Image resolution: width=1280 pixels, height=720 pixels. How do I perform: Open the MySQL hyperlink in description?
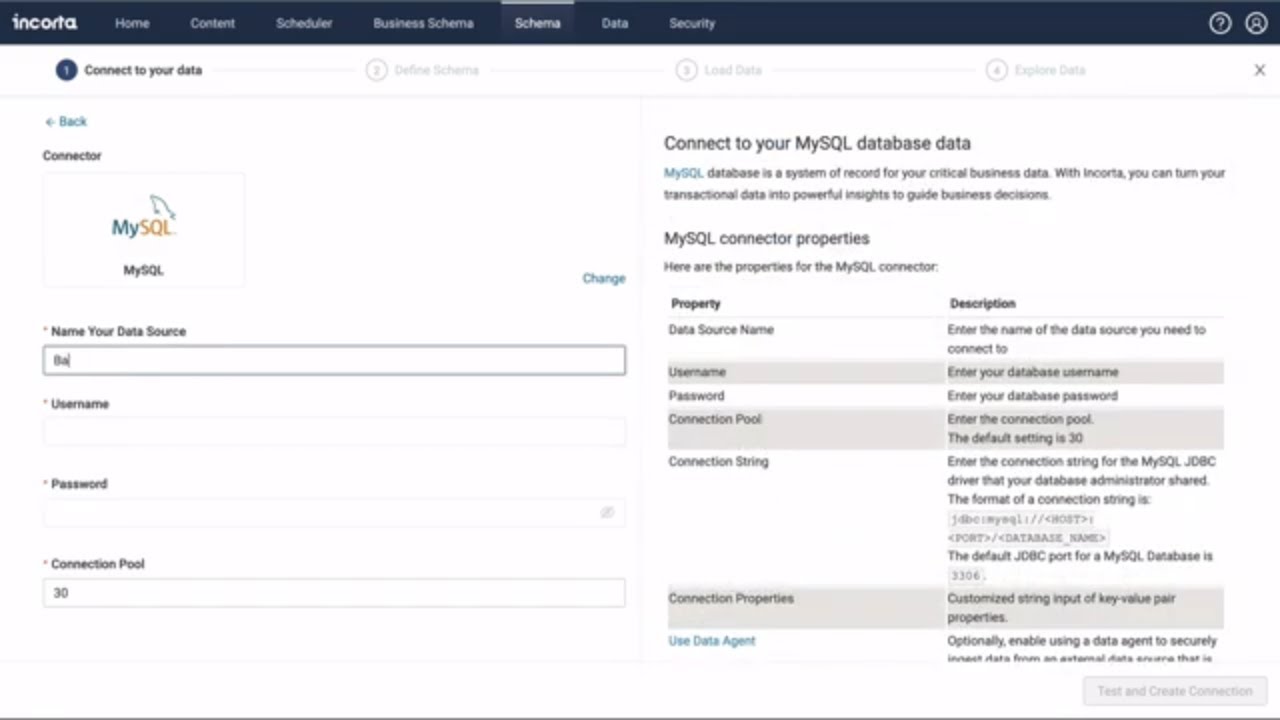[684, 173]
